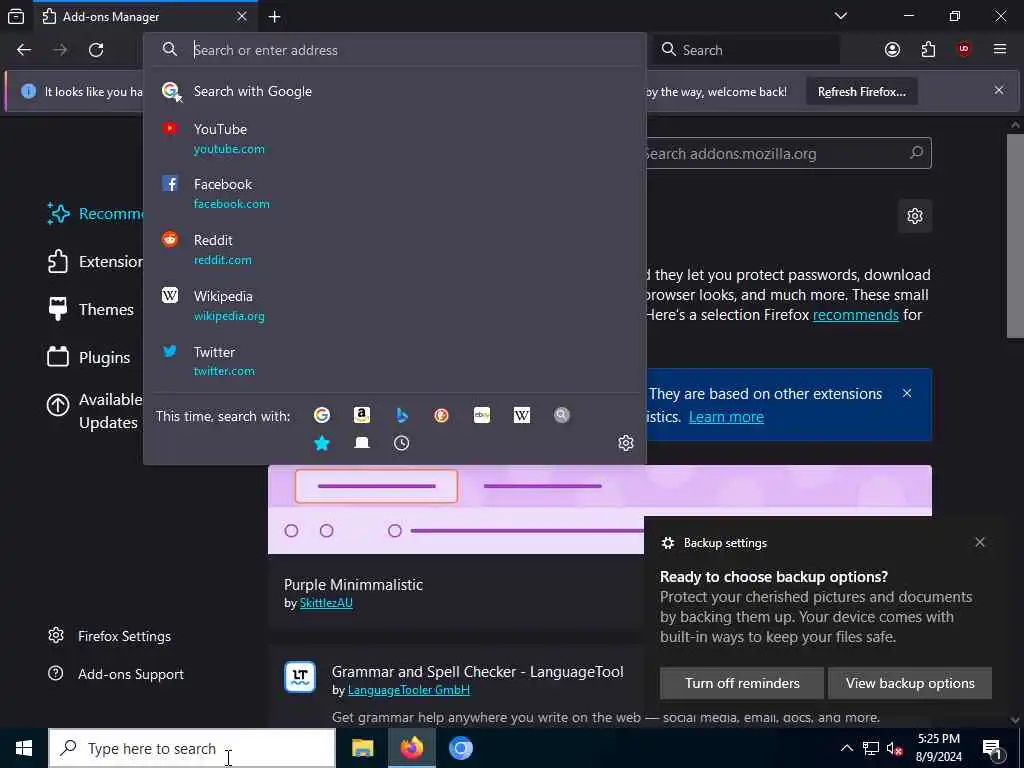Viewport: 1024px width, 768px height.
Task: Expand the list all tabs chevron
Action: [841, 16]
